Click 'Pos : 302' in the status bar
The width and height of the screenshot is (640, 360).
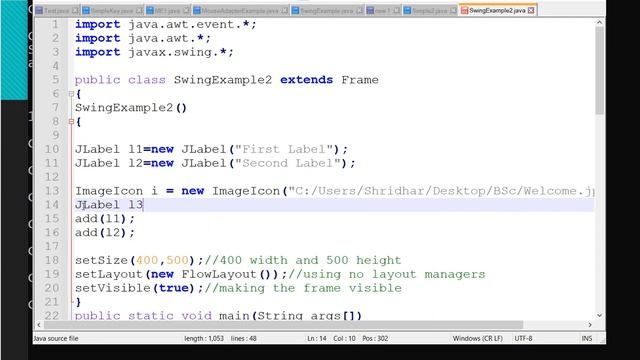click(x=375, y=338)
